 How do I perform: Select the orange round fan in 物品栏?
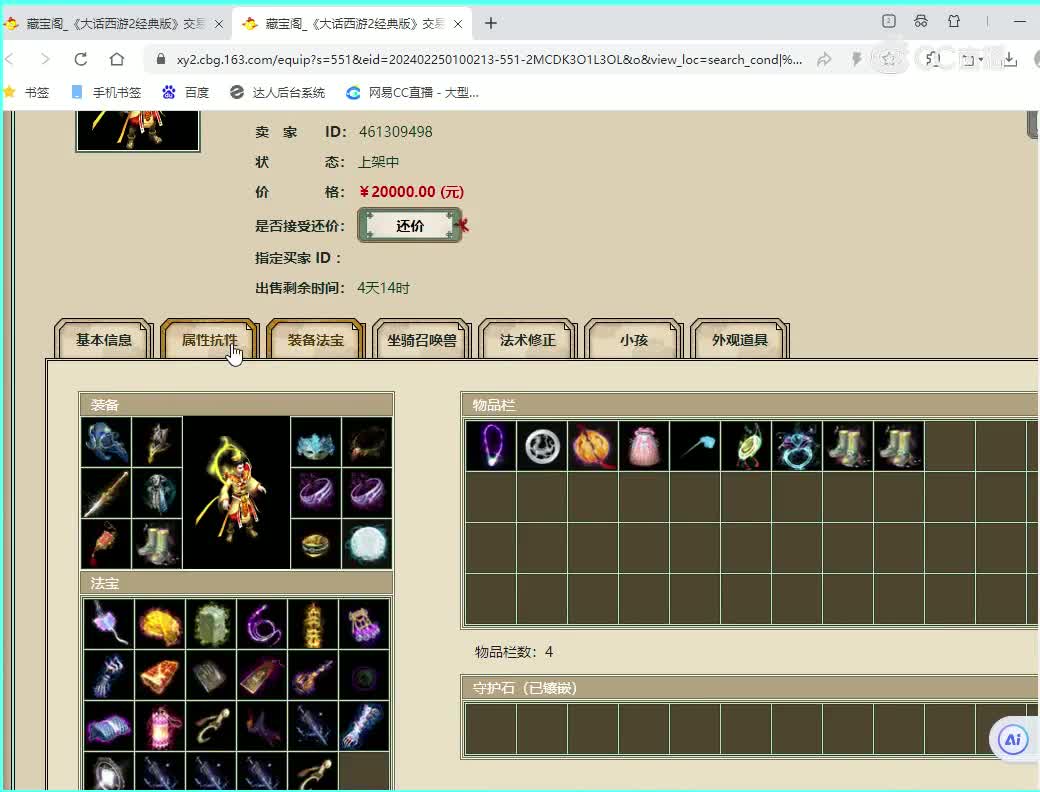click(x=593, y=446)
